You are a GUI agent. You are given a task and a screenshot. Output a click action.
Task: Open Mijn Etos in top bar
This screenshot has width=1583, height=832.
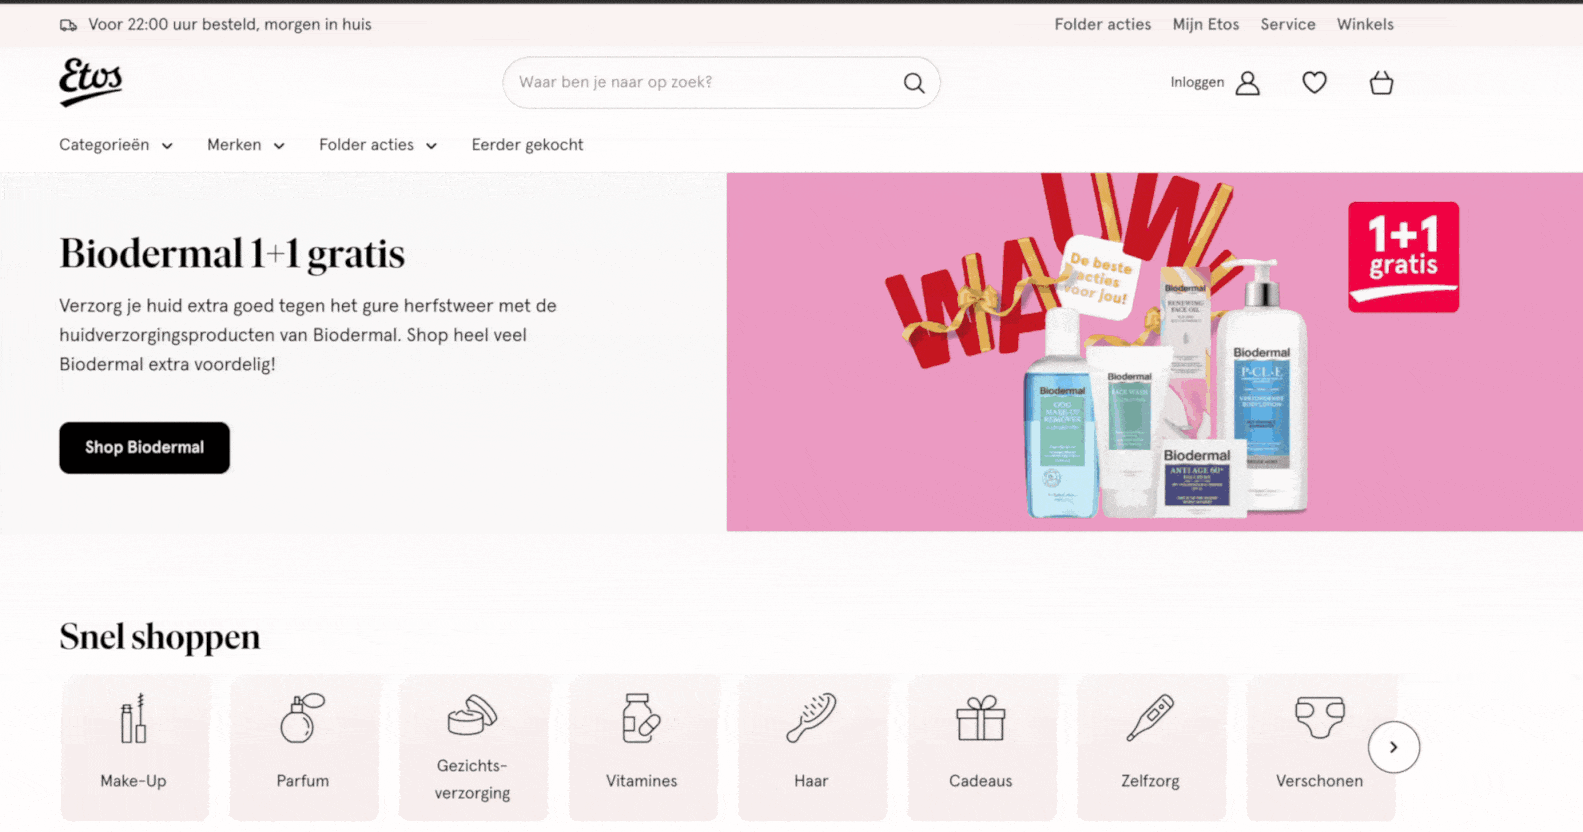1205,24
